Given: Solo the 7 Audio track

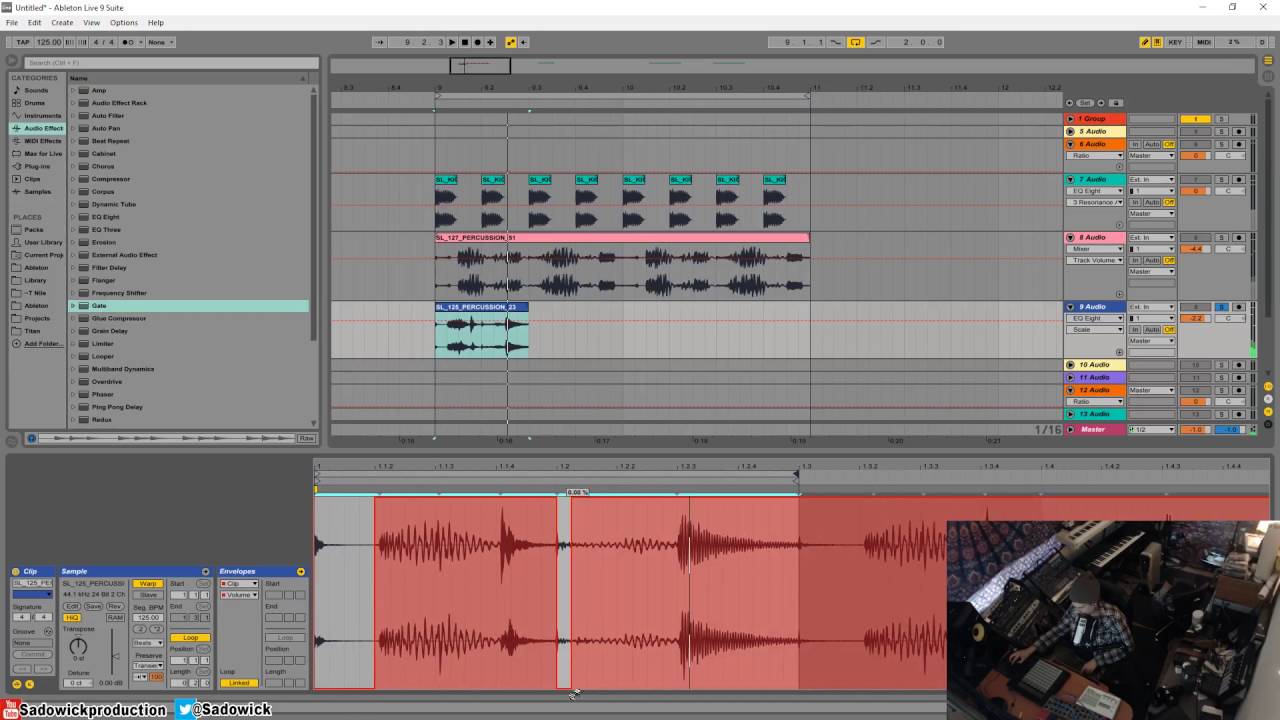Looking at the screenshot, I should pos(1221,180).
